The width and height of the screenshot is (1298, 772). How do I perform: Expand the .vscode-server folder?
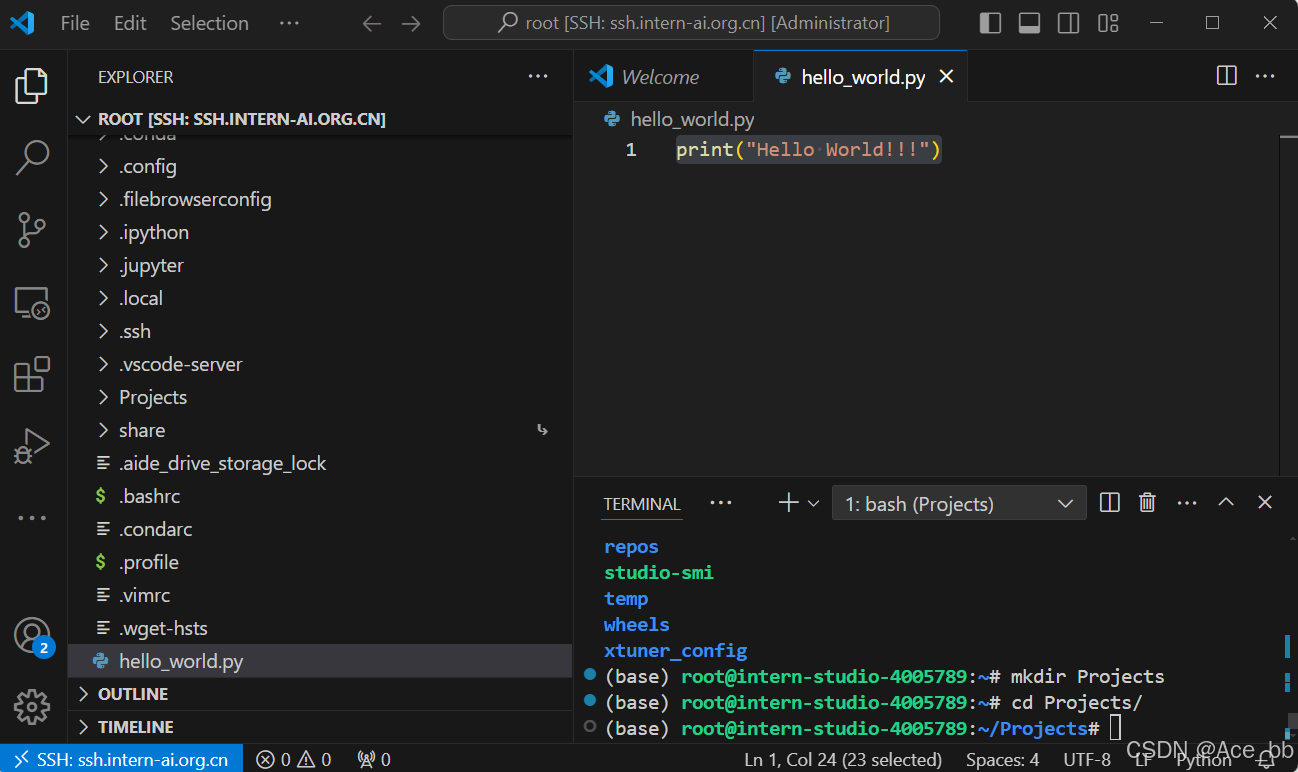320,364
